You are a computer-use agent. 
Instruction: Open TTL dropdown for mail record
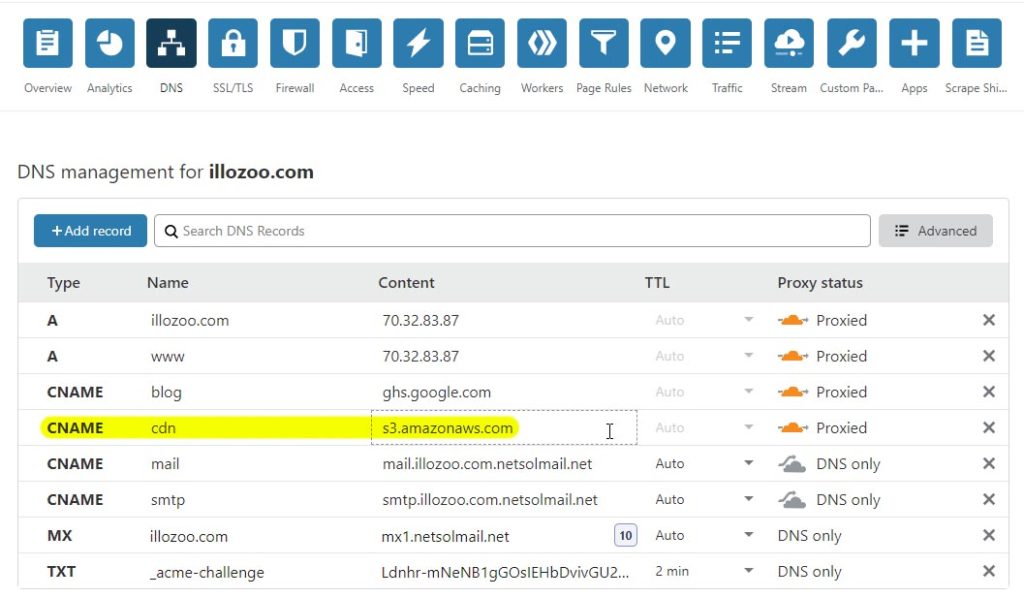coord(748,464)
